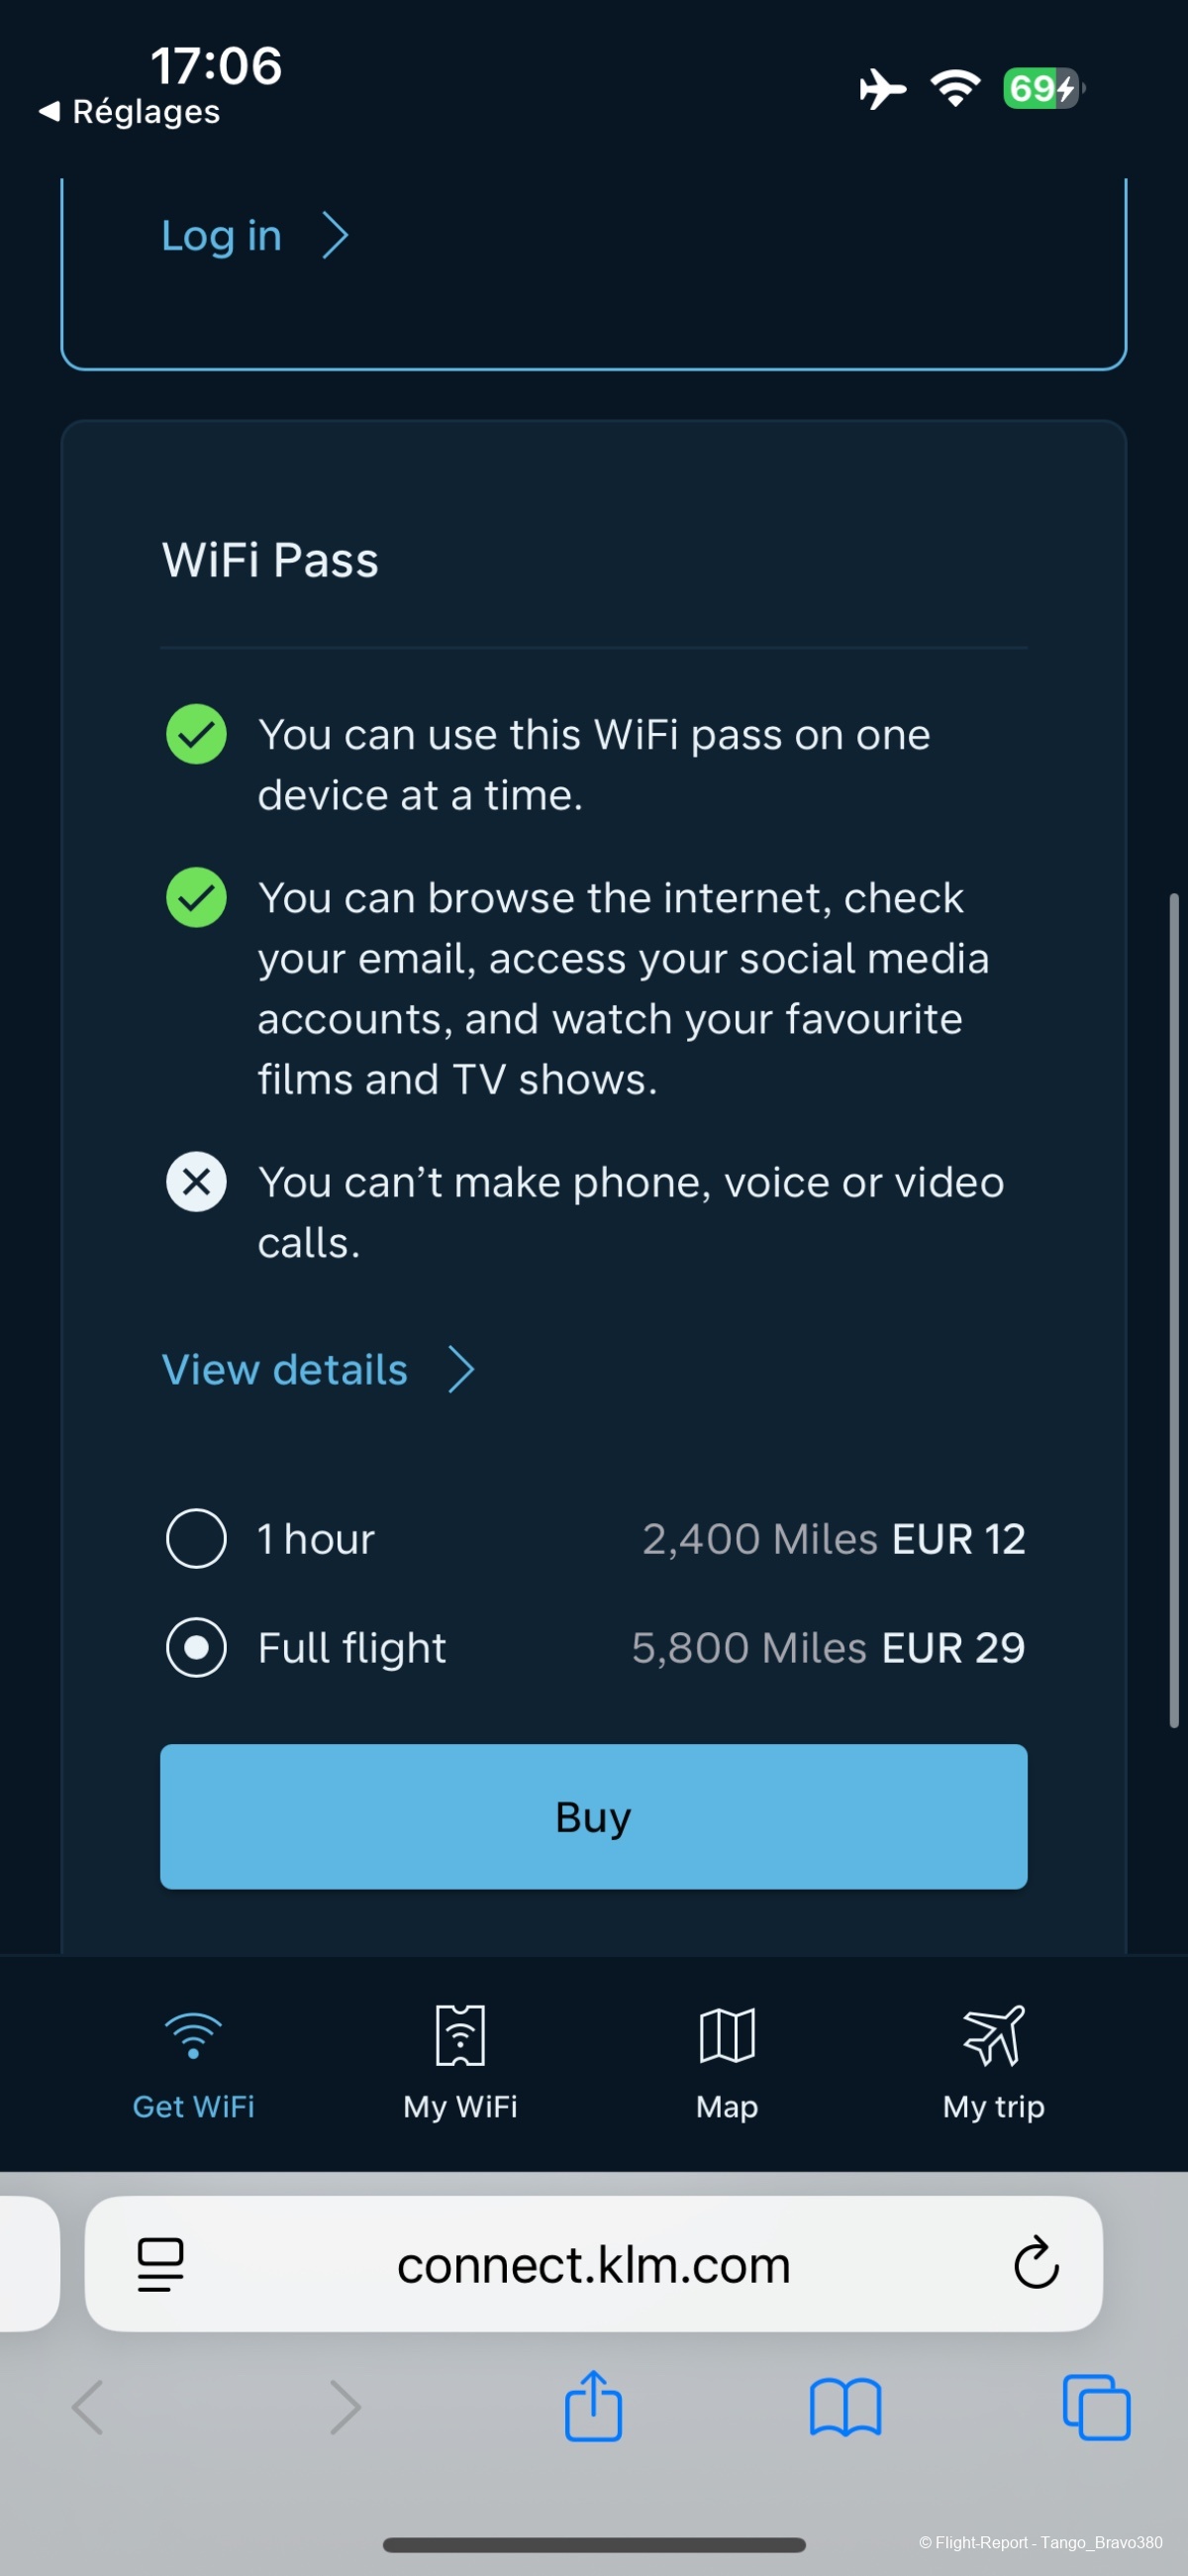Tap the Safari share icon

point(593,2407)
